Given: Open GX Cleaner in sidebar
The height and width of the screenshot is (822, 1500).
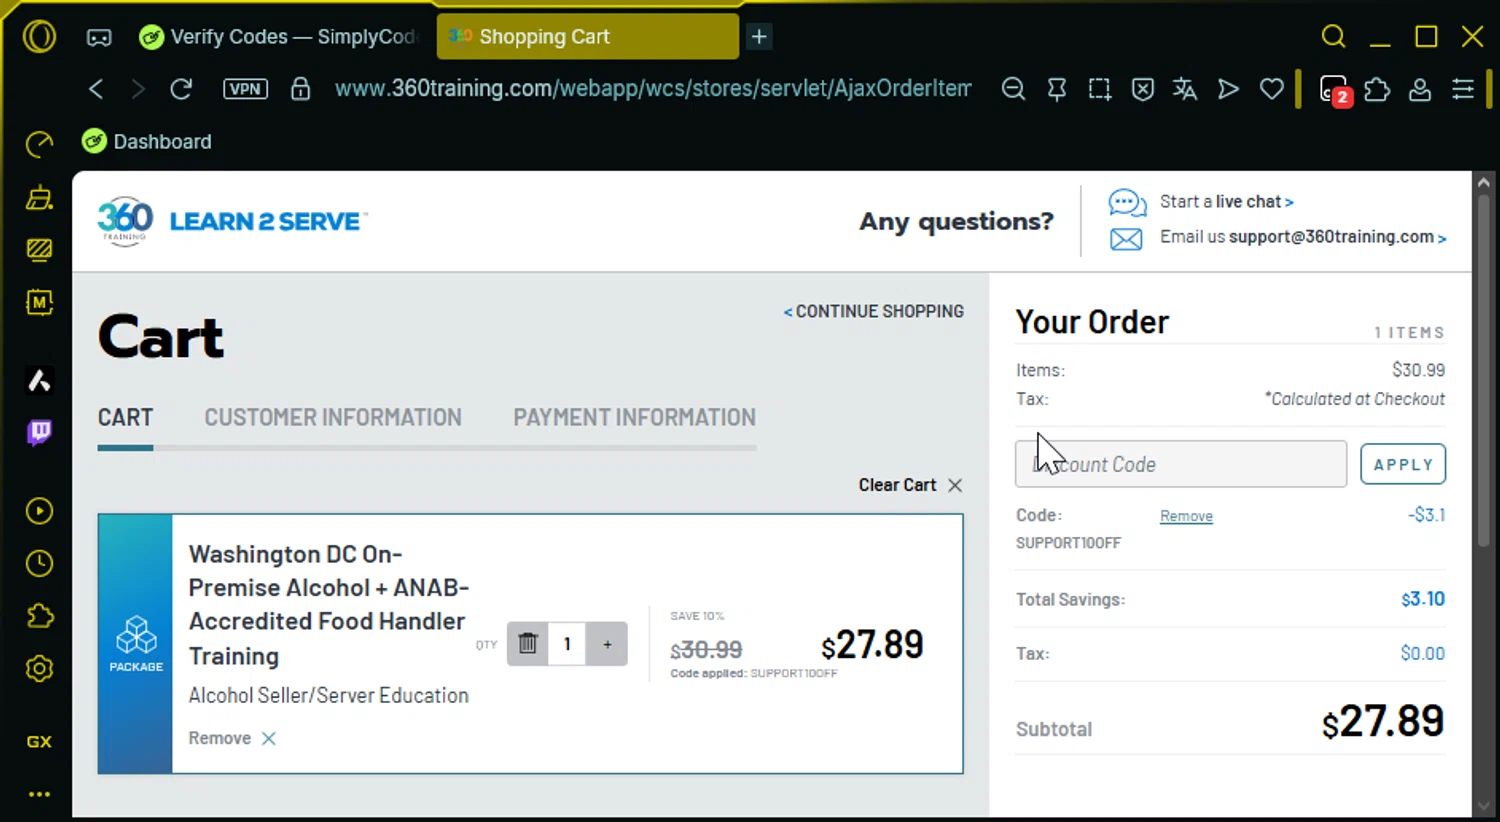Looking at the screenshot, I should [39, 197].
